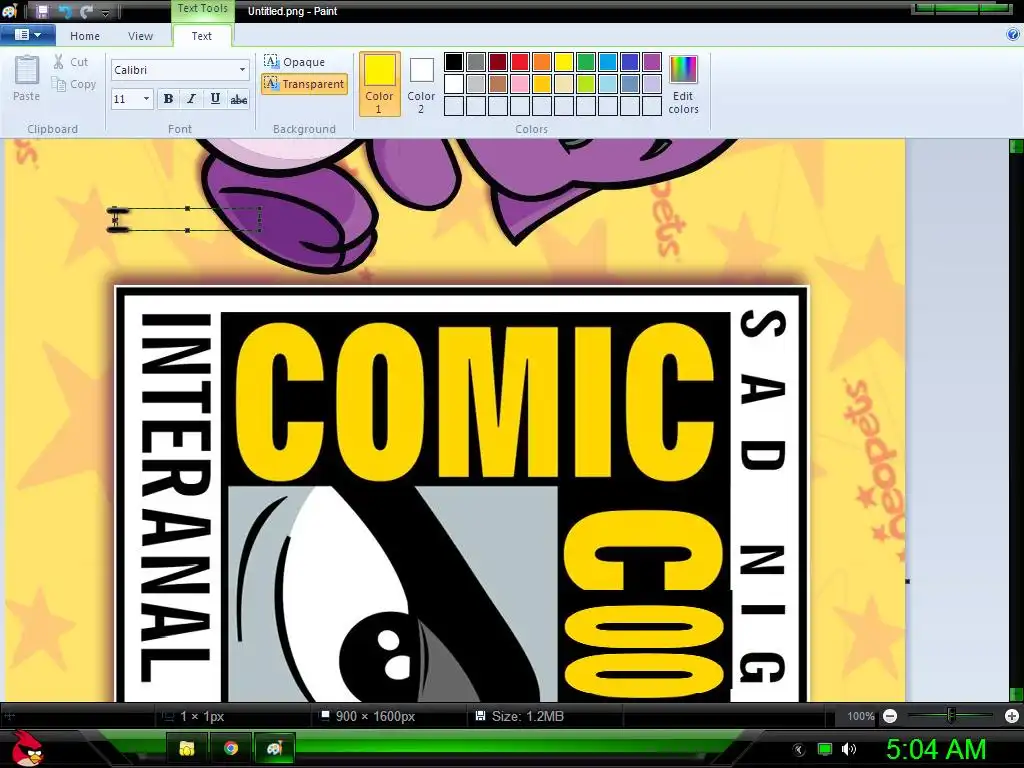
Task: Open the Paint Help button
Action: [x=1013, y=35]
